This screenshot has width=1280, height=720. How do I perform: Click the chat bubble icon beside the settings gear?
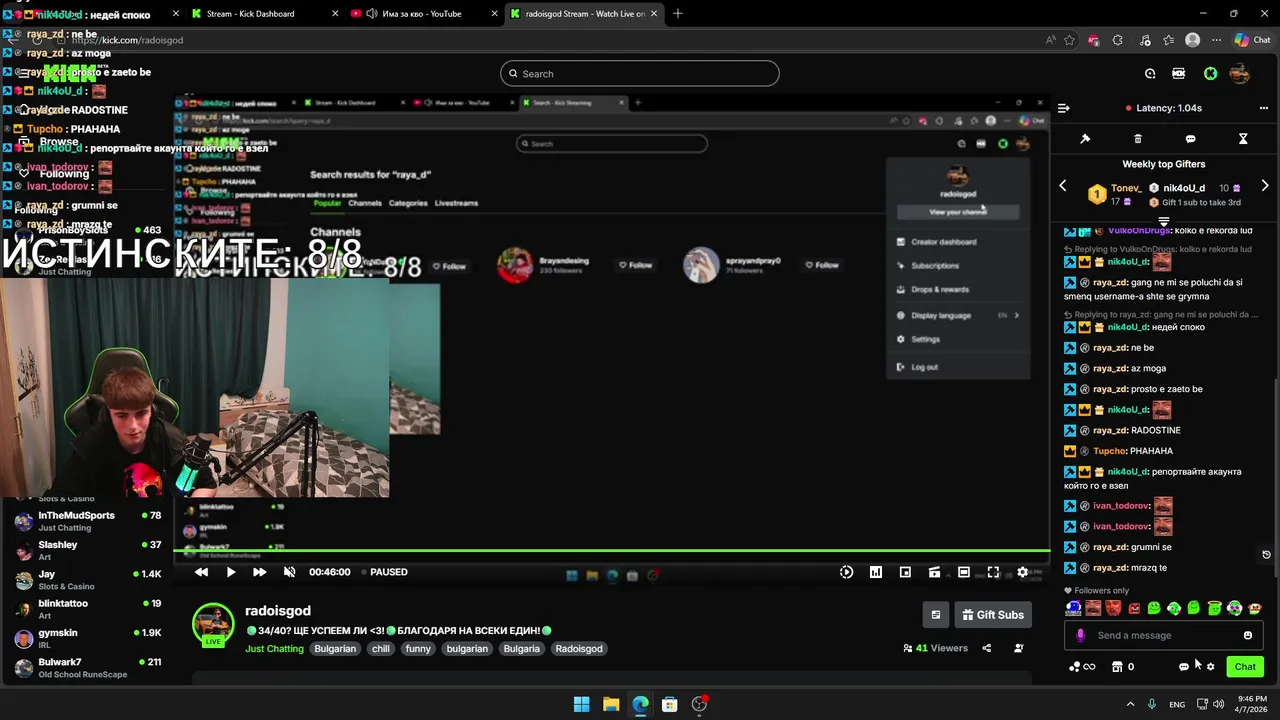1184,667
